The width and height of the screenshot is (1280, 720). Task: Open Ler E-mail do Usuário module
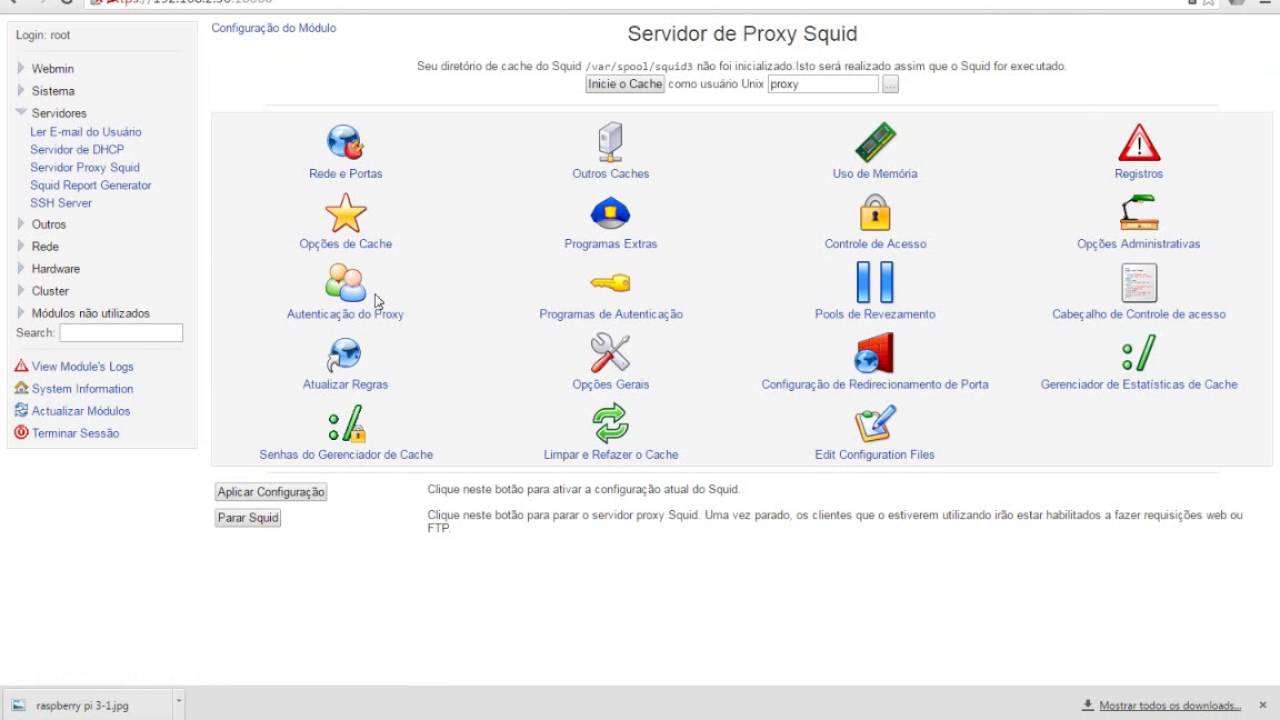[x=86, y=132]
